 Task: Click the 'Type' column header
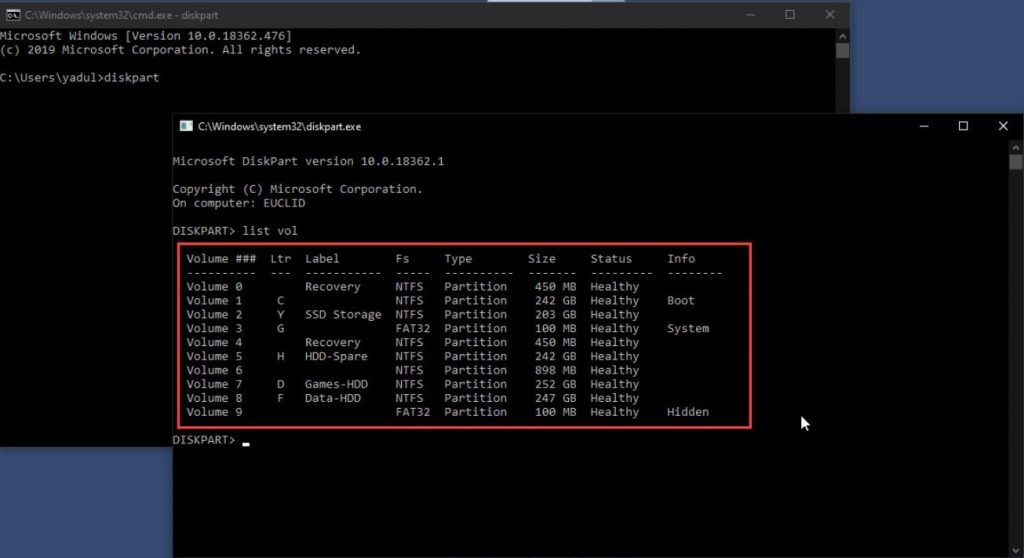coord(458,259)
